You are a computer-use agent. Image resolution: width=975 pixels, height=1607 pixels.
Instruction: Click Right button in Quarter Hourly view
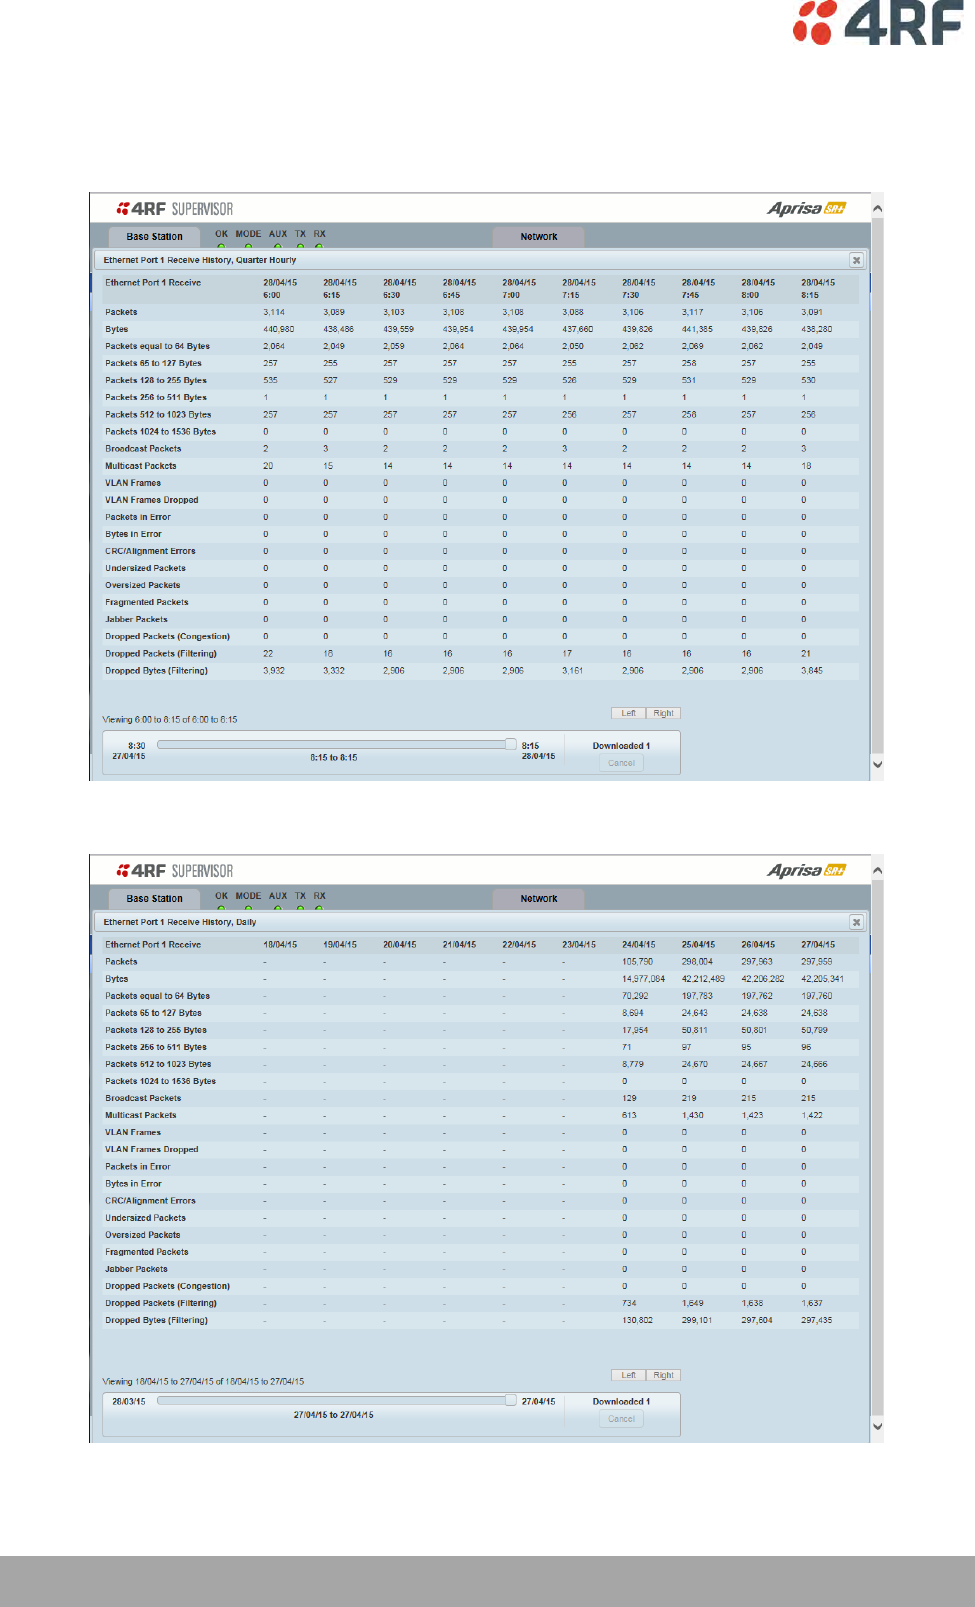tap(663, 713)
